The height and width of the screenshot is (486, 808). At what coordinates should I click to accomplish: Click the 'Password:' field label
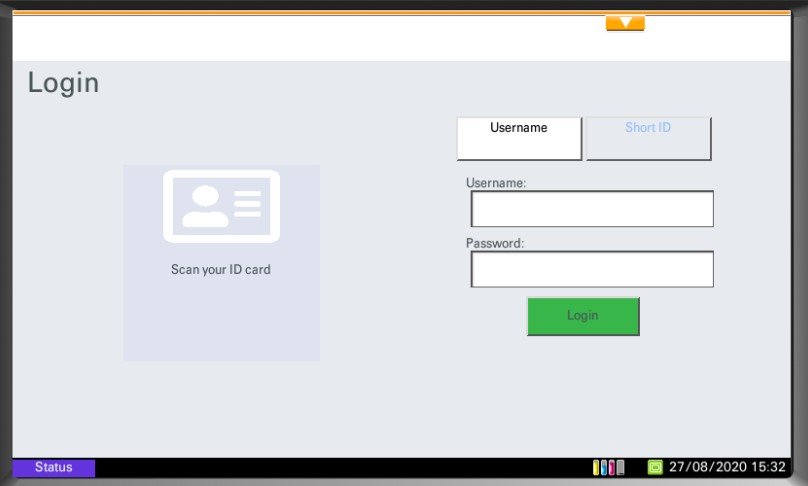495,243
